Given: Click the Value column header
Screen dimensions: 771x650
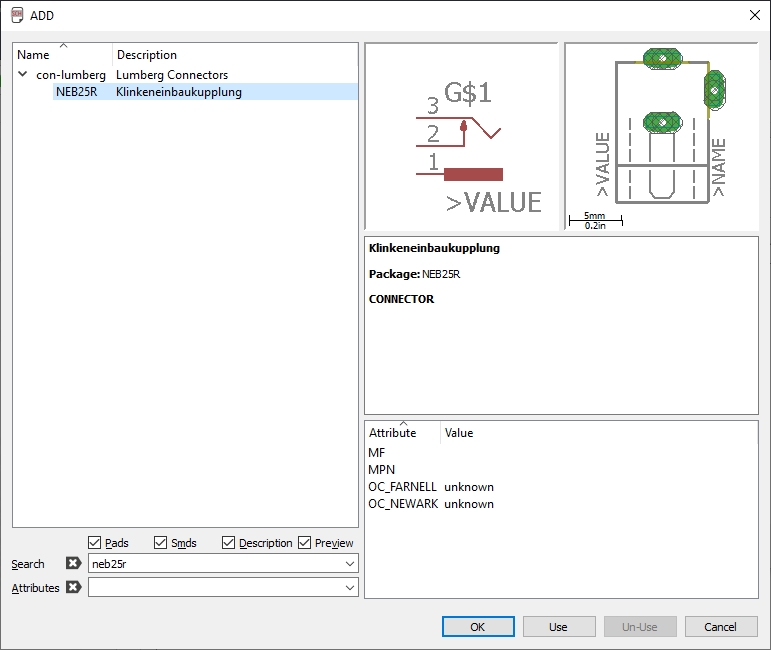Looking at the screenshot, I should pyautogui.click(x=599, y=433).
